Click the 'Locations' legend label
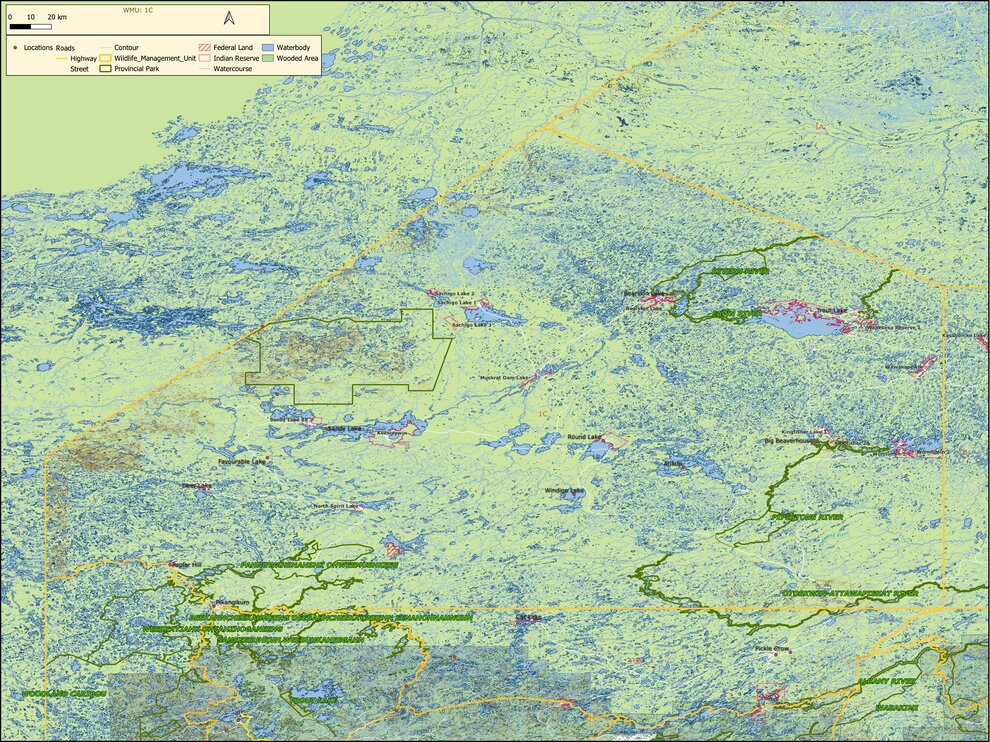The height and width of the screenshot is (742, 990). click(38, 47)
